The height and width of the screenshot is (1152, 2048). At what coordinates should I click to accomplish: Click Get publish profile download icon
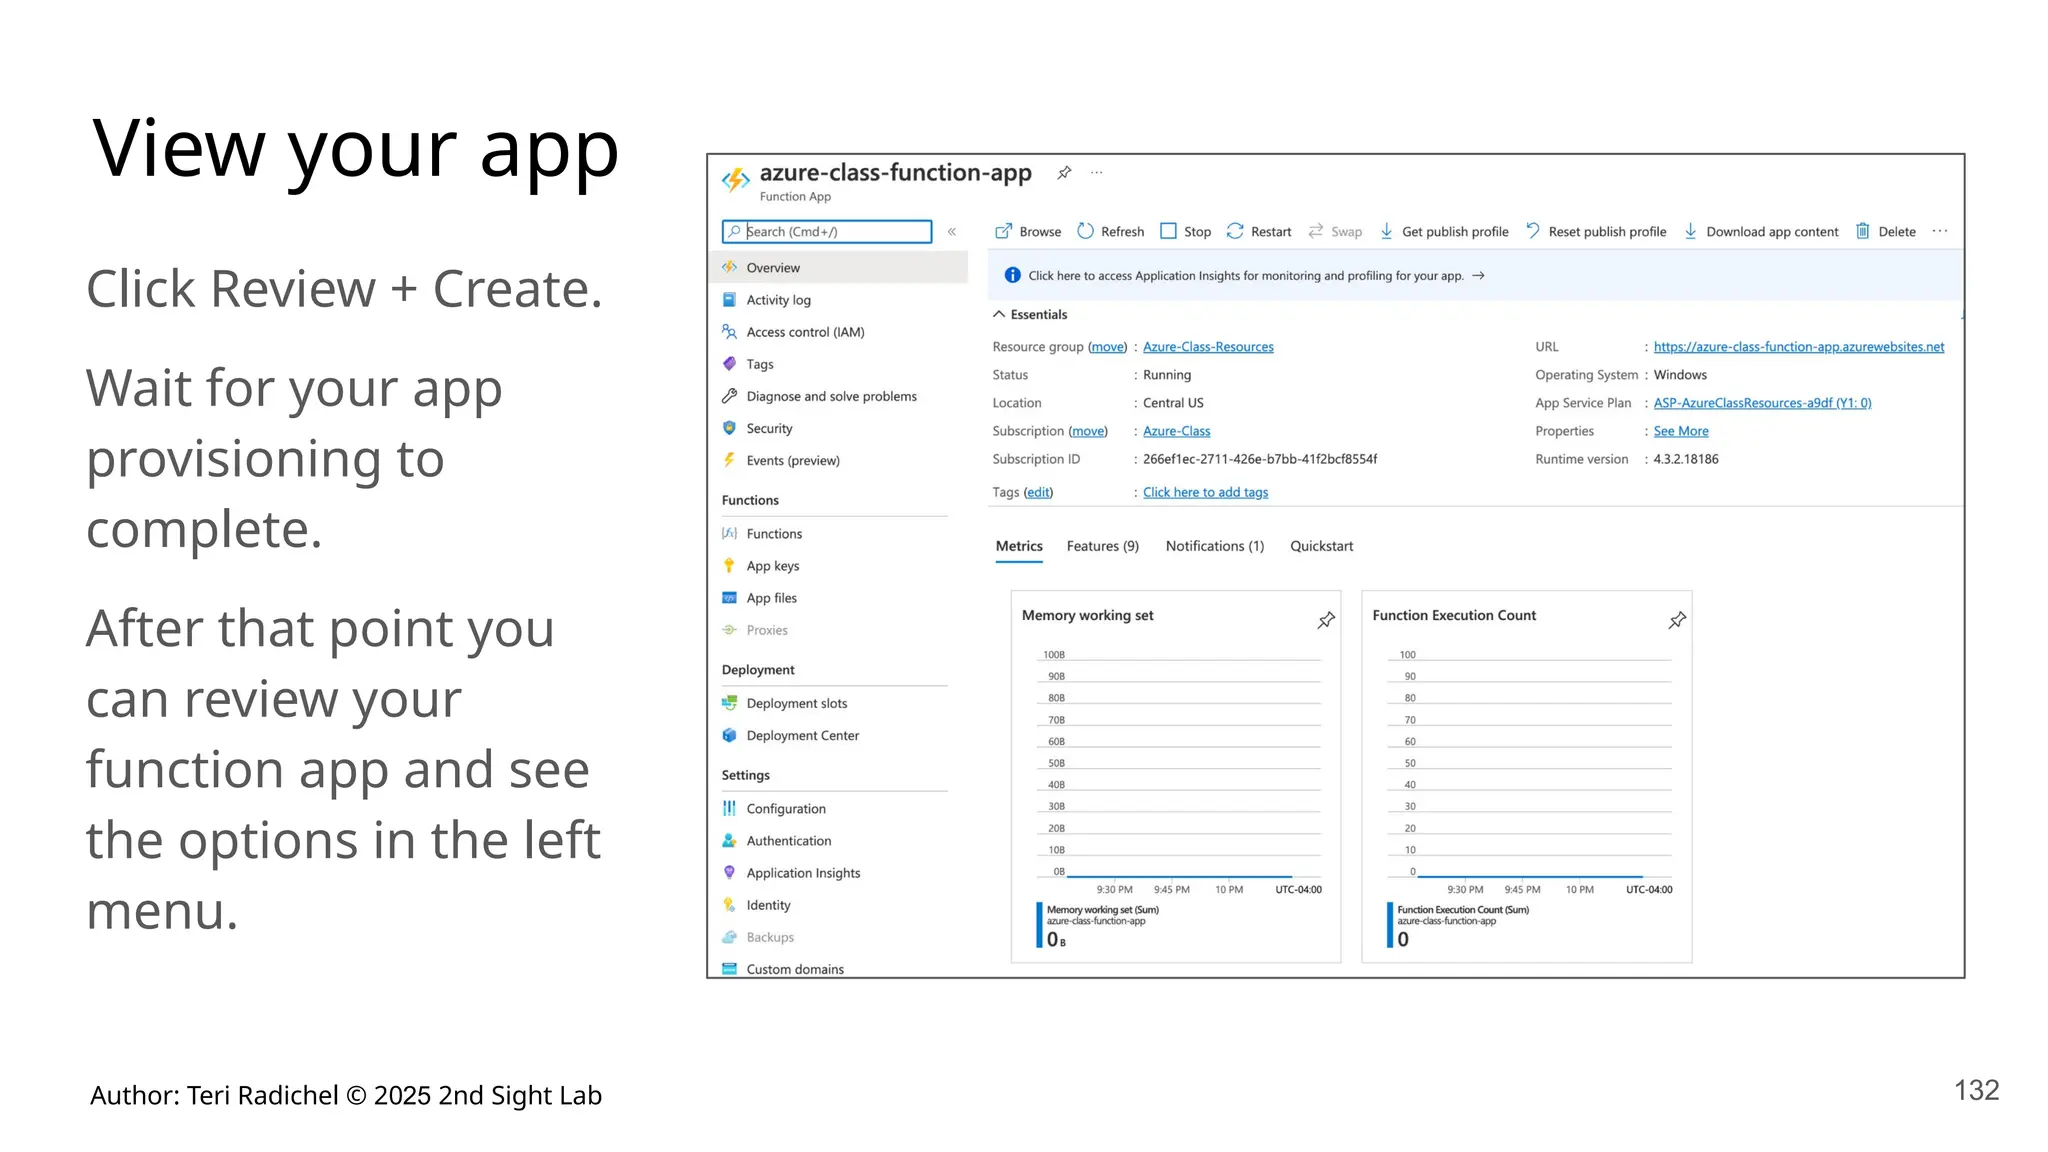[1386, 231]
